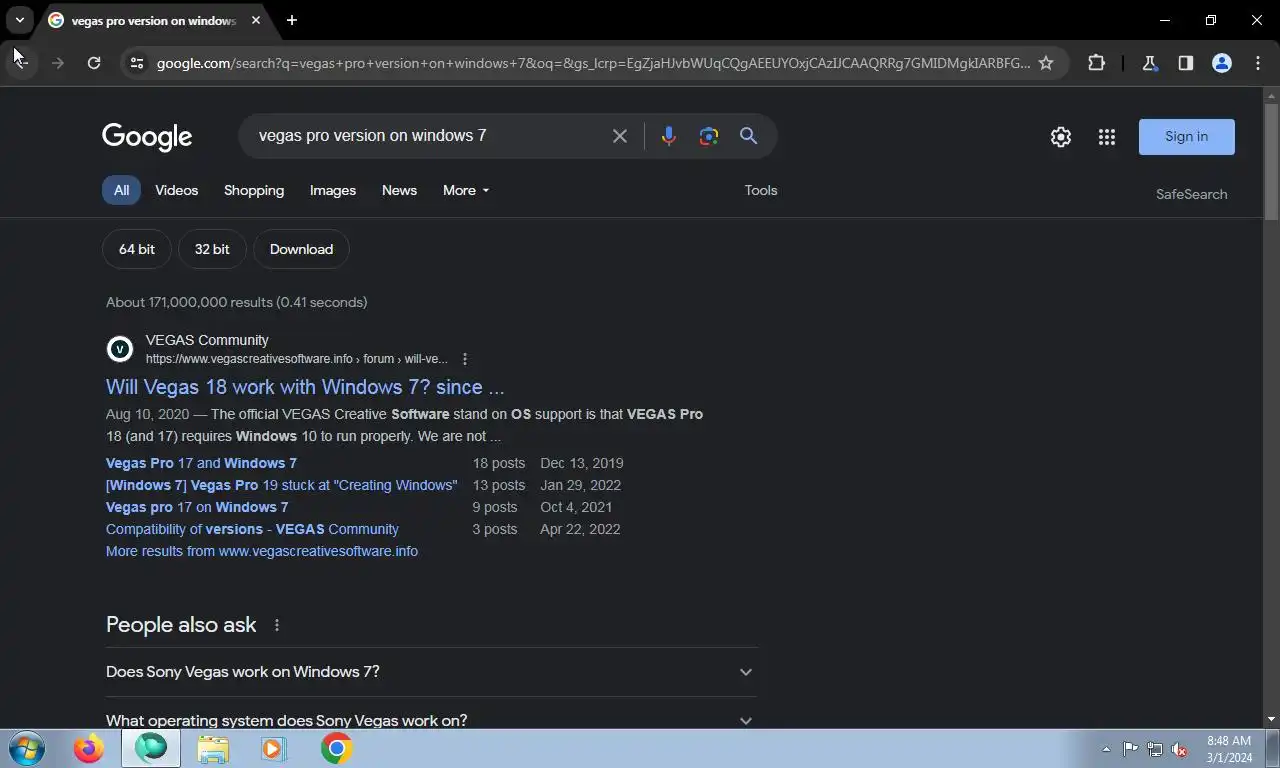The height and width of the screenshot is (768, 1280).
Task: Submit search with magnifier icon
Action: click(x=748, y=136)
